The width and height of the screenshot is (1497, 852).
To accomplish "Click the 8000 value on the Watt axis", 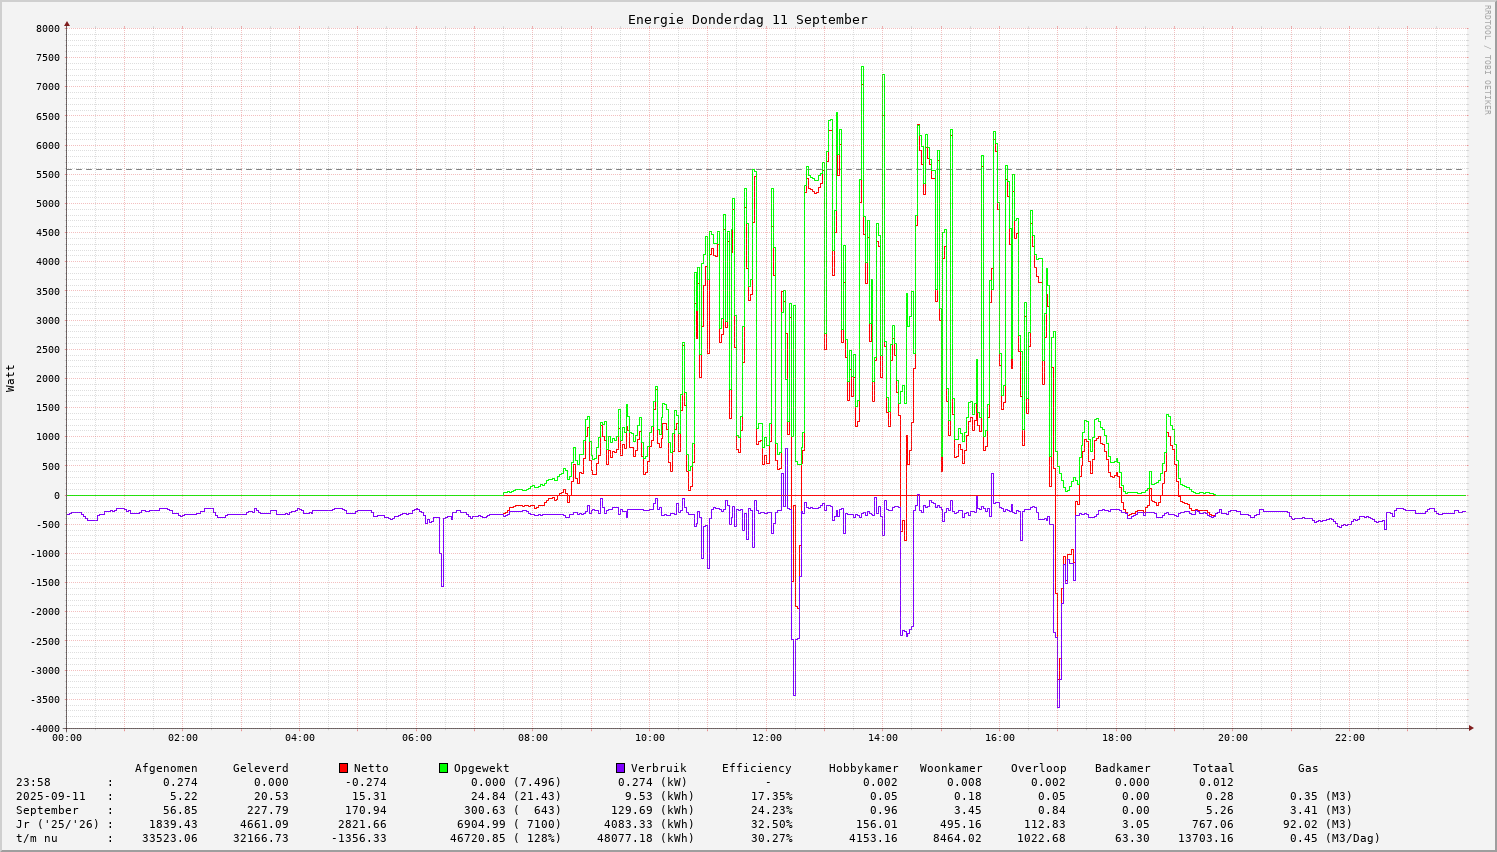I will tap(48, 28).
